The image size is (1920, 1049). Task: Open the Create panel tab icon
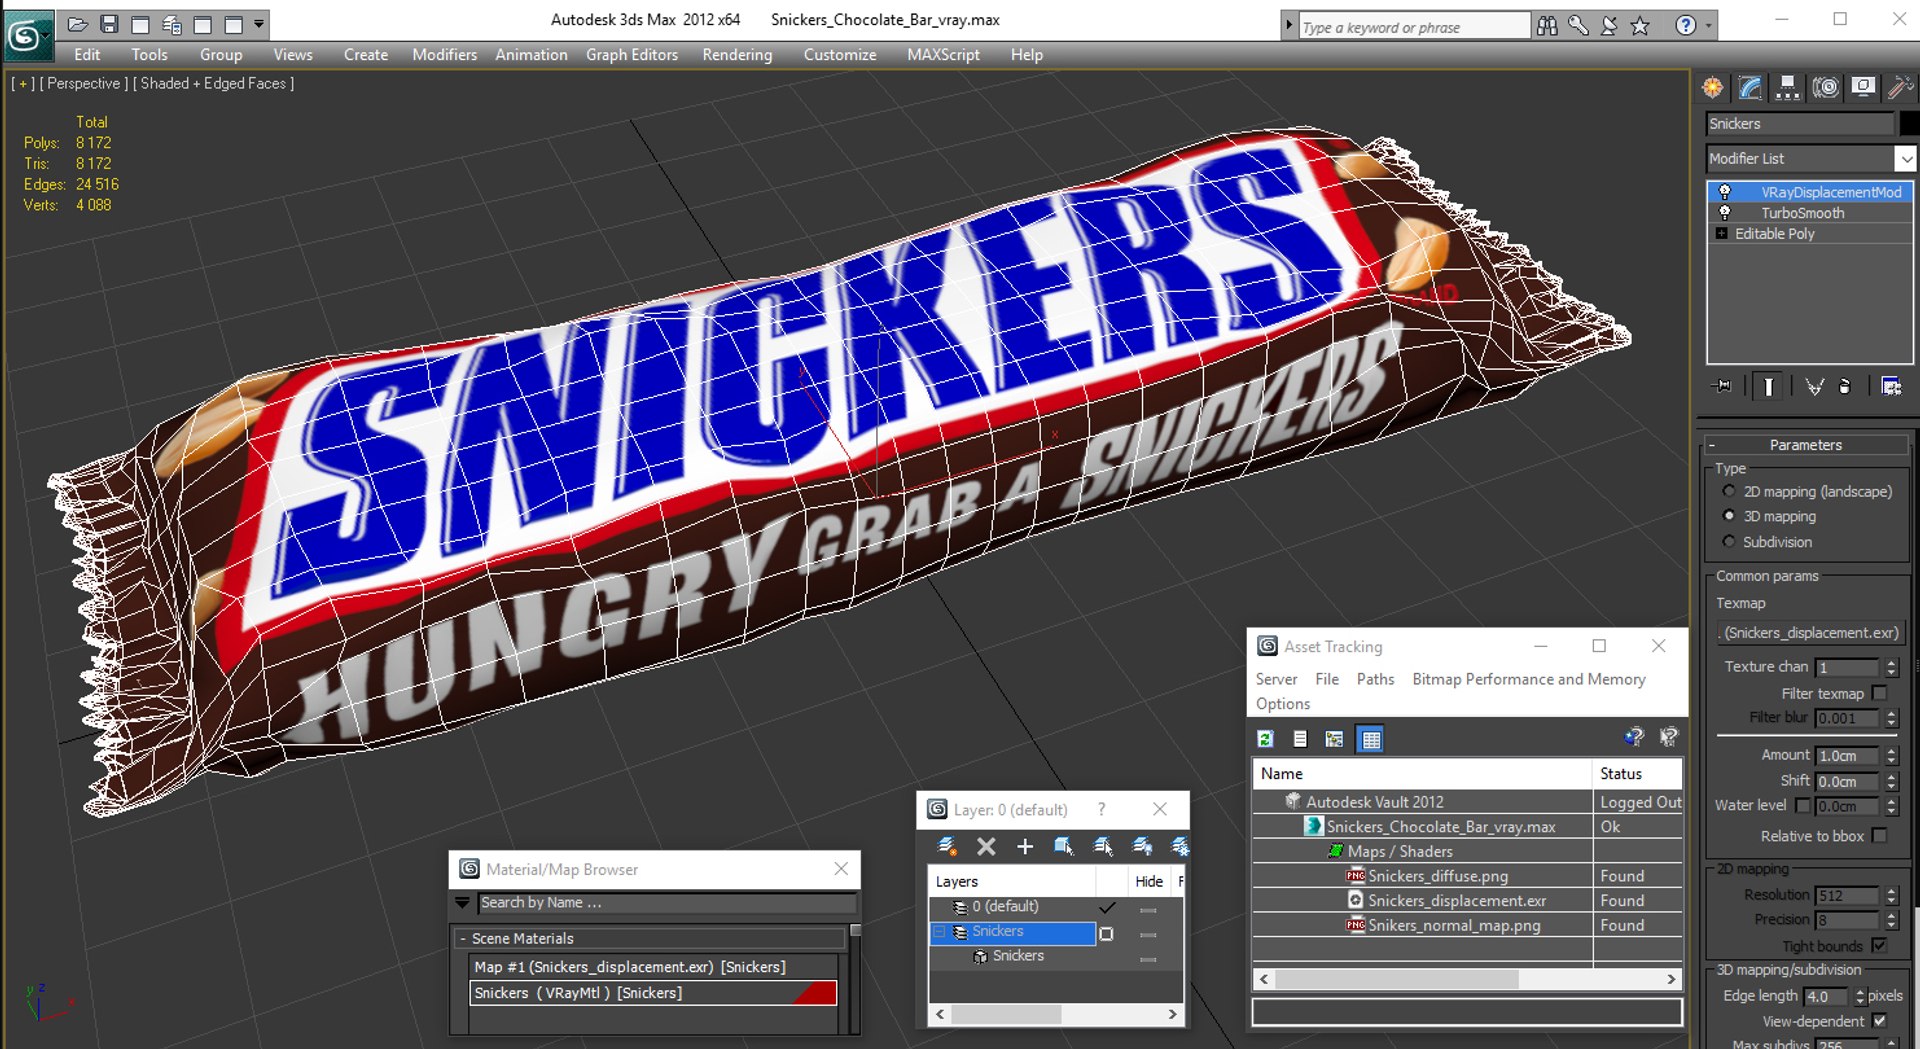pyautogui.click(x=1713, y=88)
